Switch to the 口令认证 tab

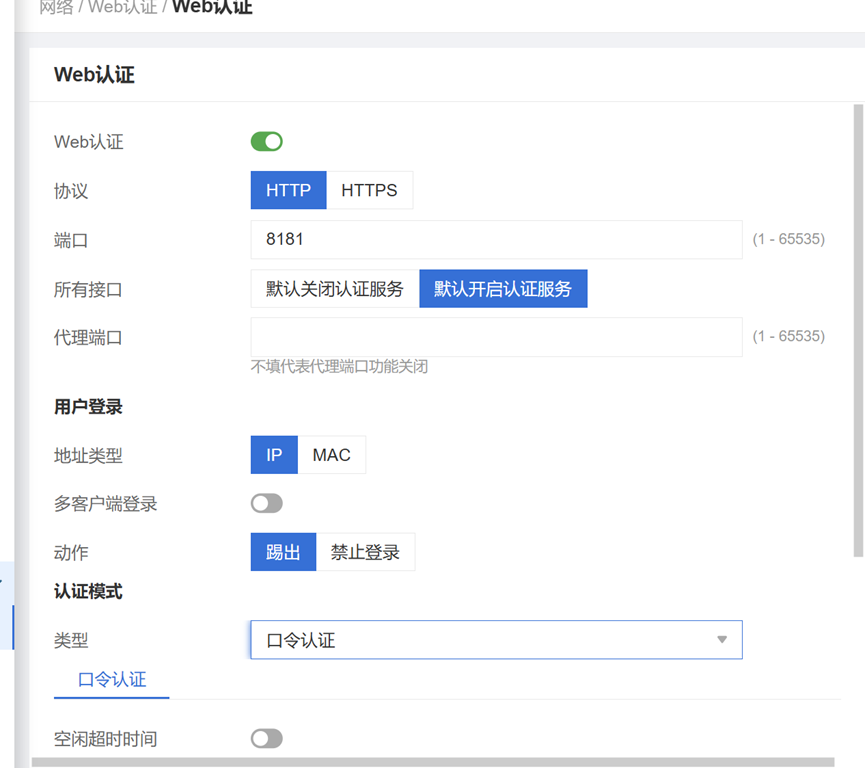112,680
